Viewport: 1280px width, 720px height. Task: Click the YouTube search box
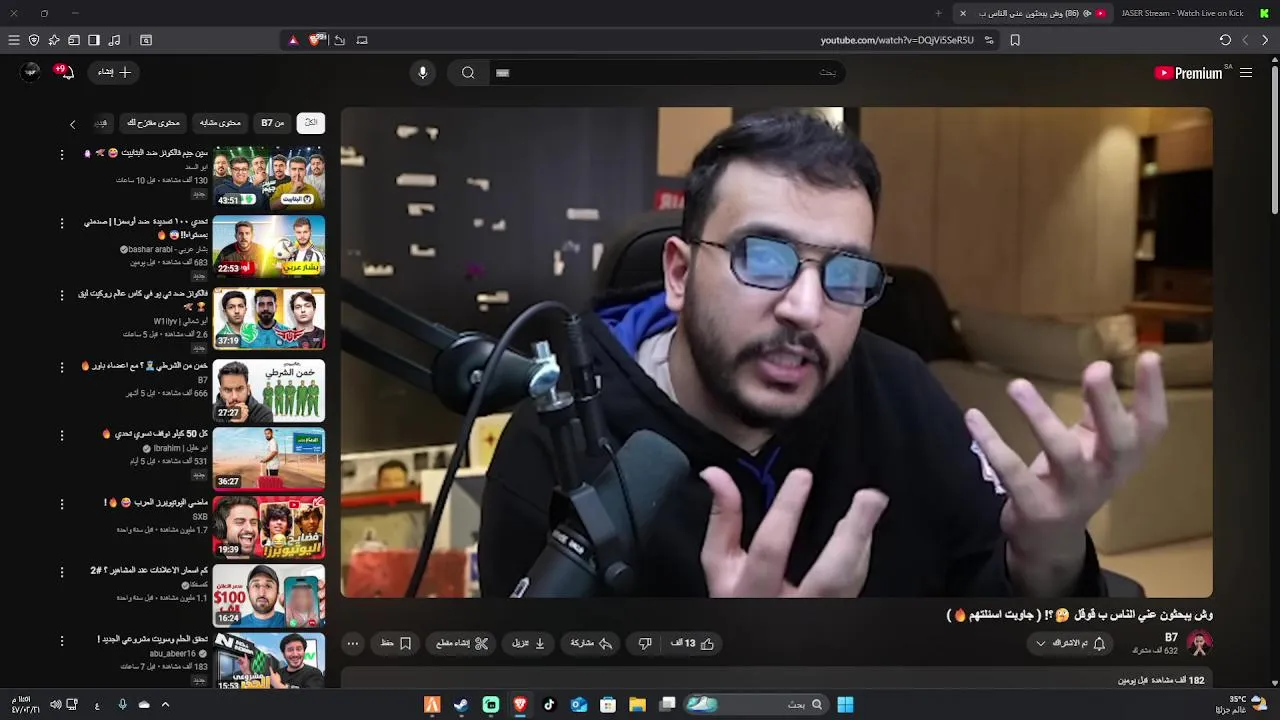tap(667, 72)
